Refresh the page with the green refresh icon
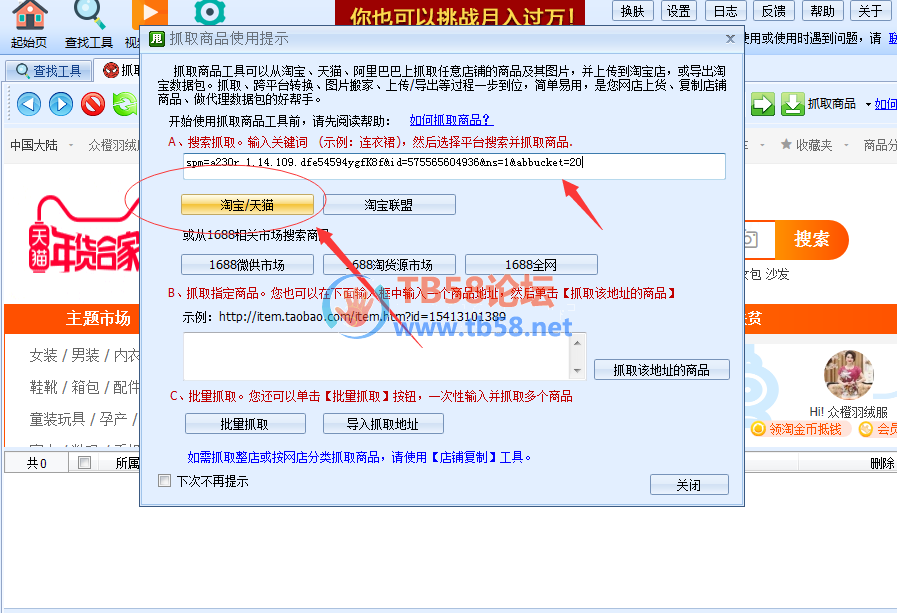 click(125, 105)
